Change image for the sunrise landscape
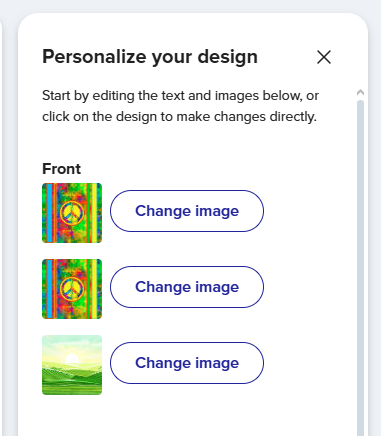Image resolution: width=381 pixels, height=436 pixels. [x=187, y=363]
